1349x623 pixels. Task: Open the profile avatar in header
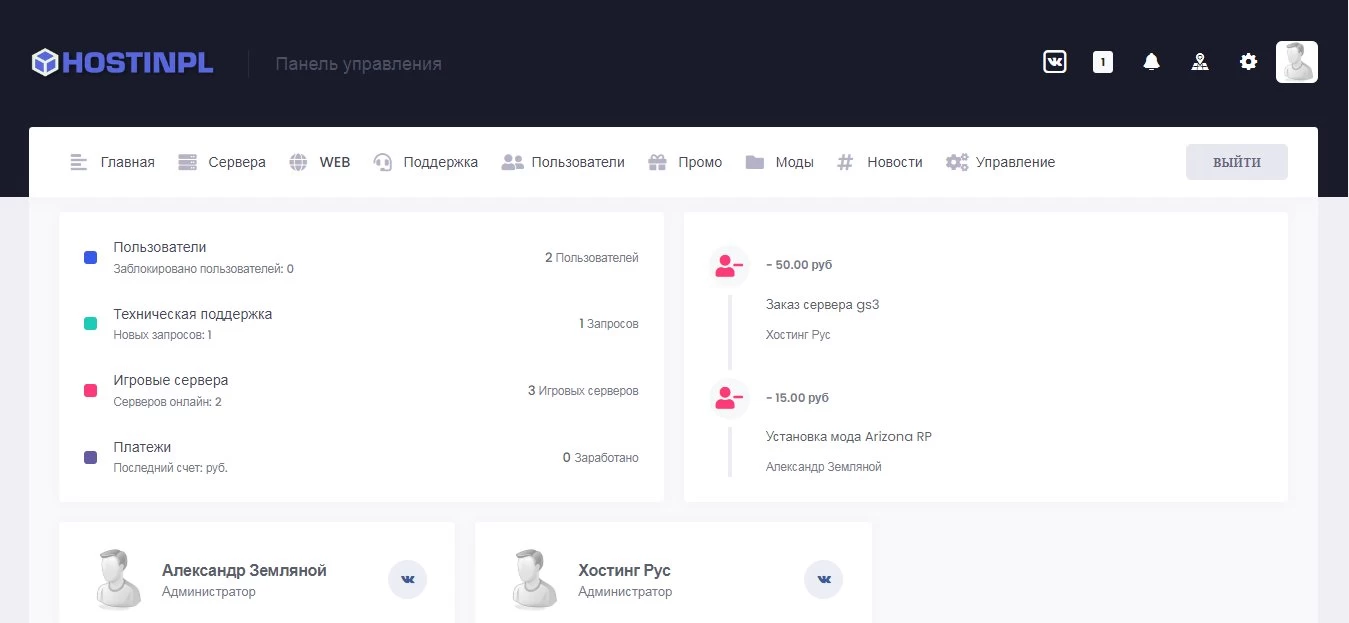point(1297,62)
